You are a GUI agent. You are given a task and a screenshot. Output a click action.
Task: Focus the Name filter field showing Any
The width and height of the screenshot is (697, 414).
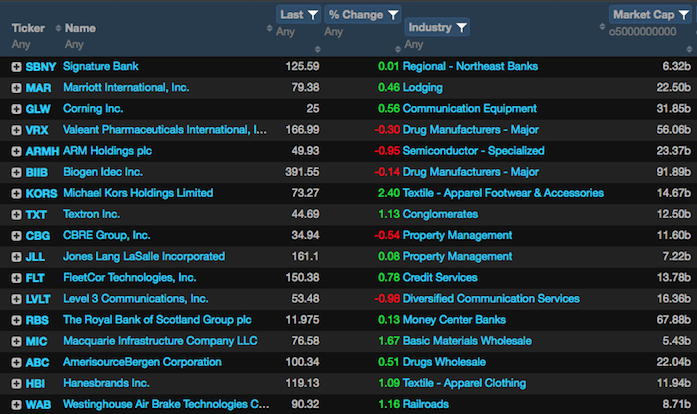point(74,44)
